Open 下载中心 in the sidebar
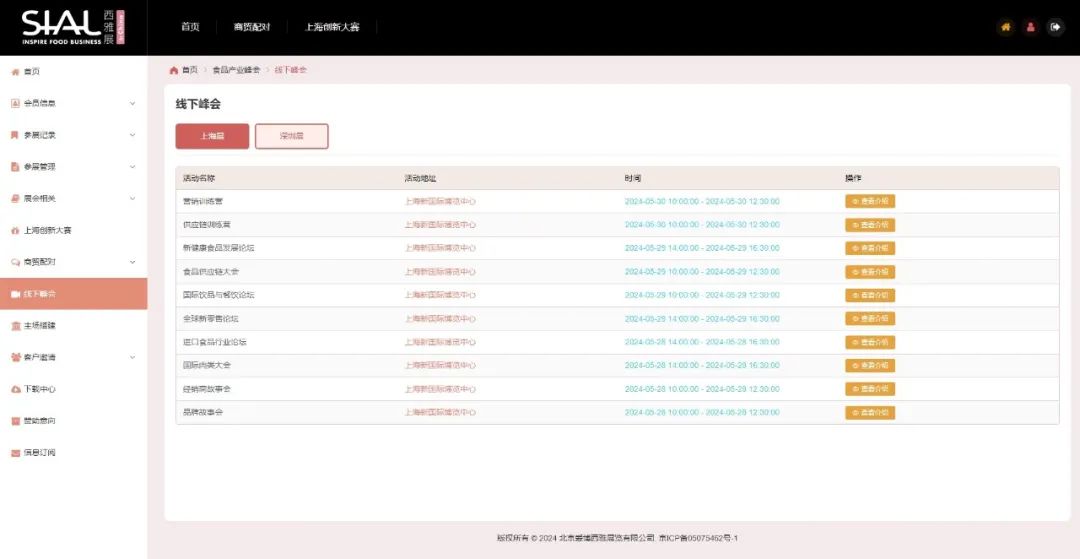Viewport: 1080px width, 559px height. pyautogui.click(x=40, y=389)
